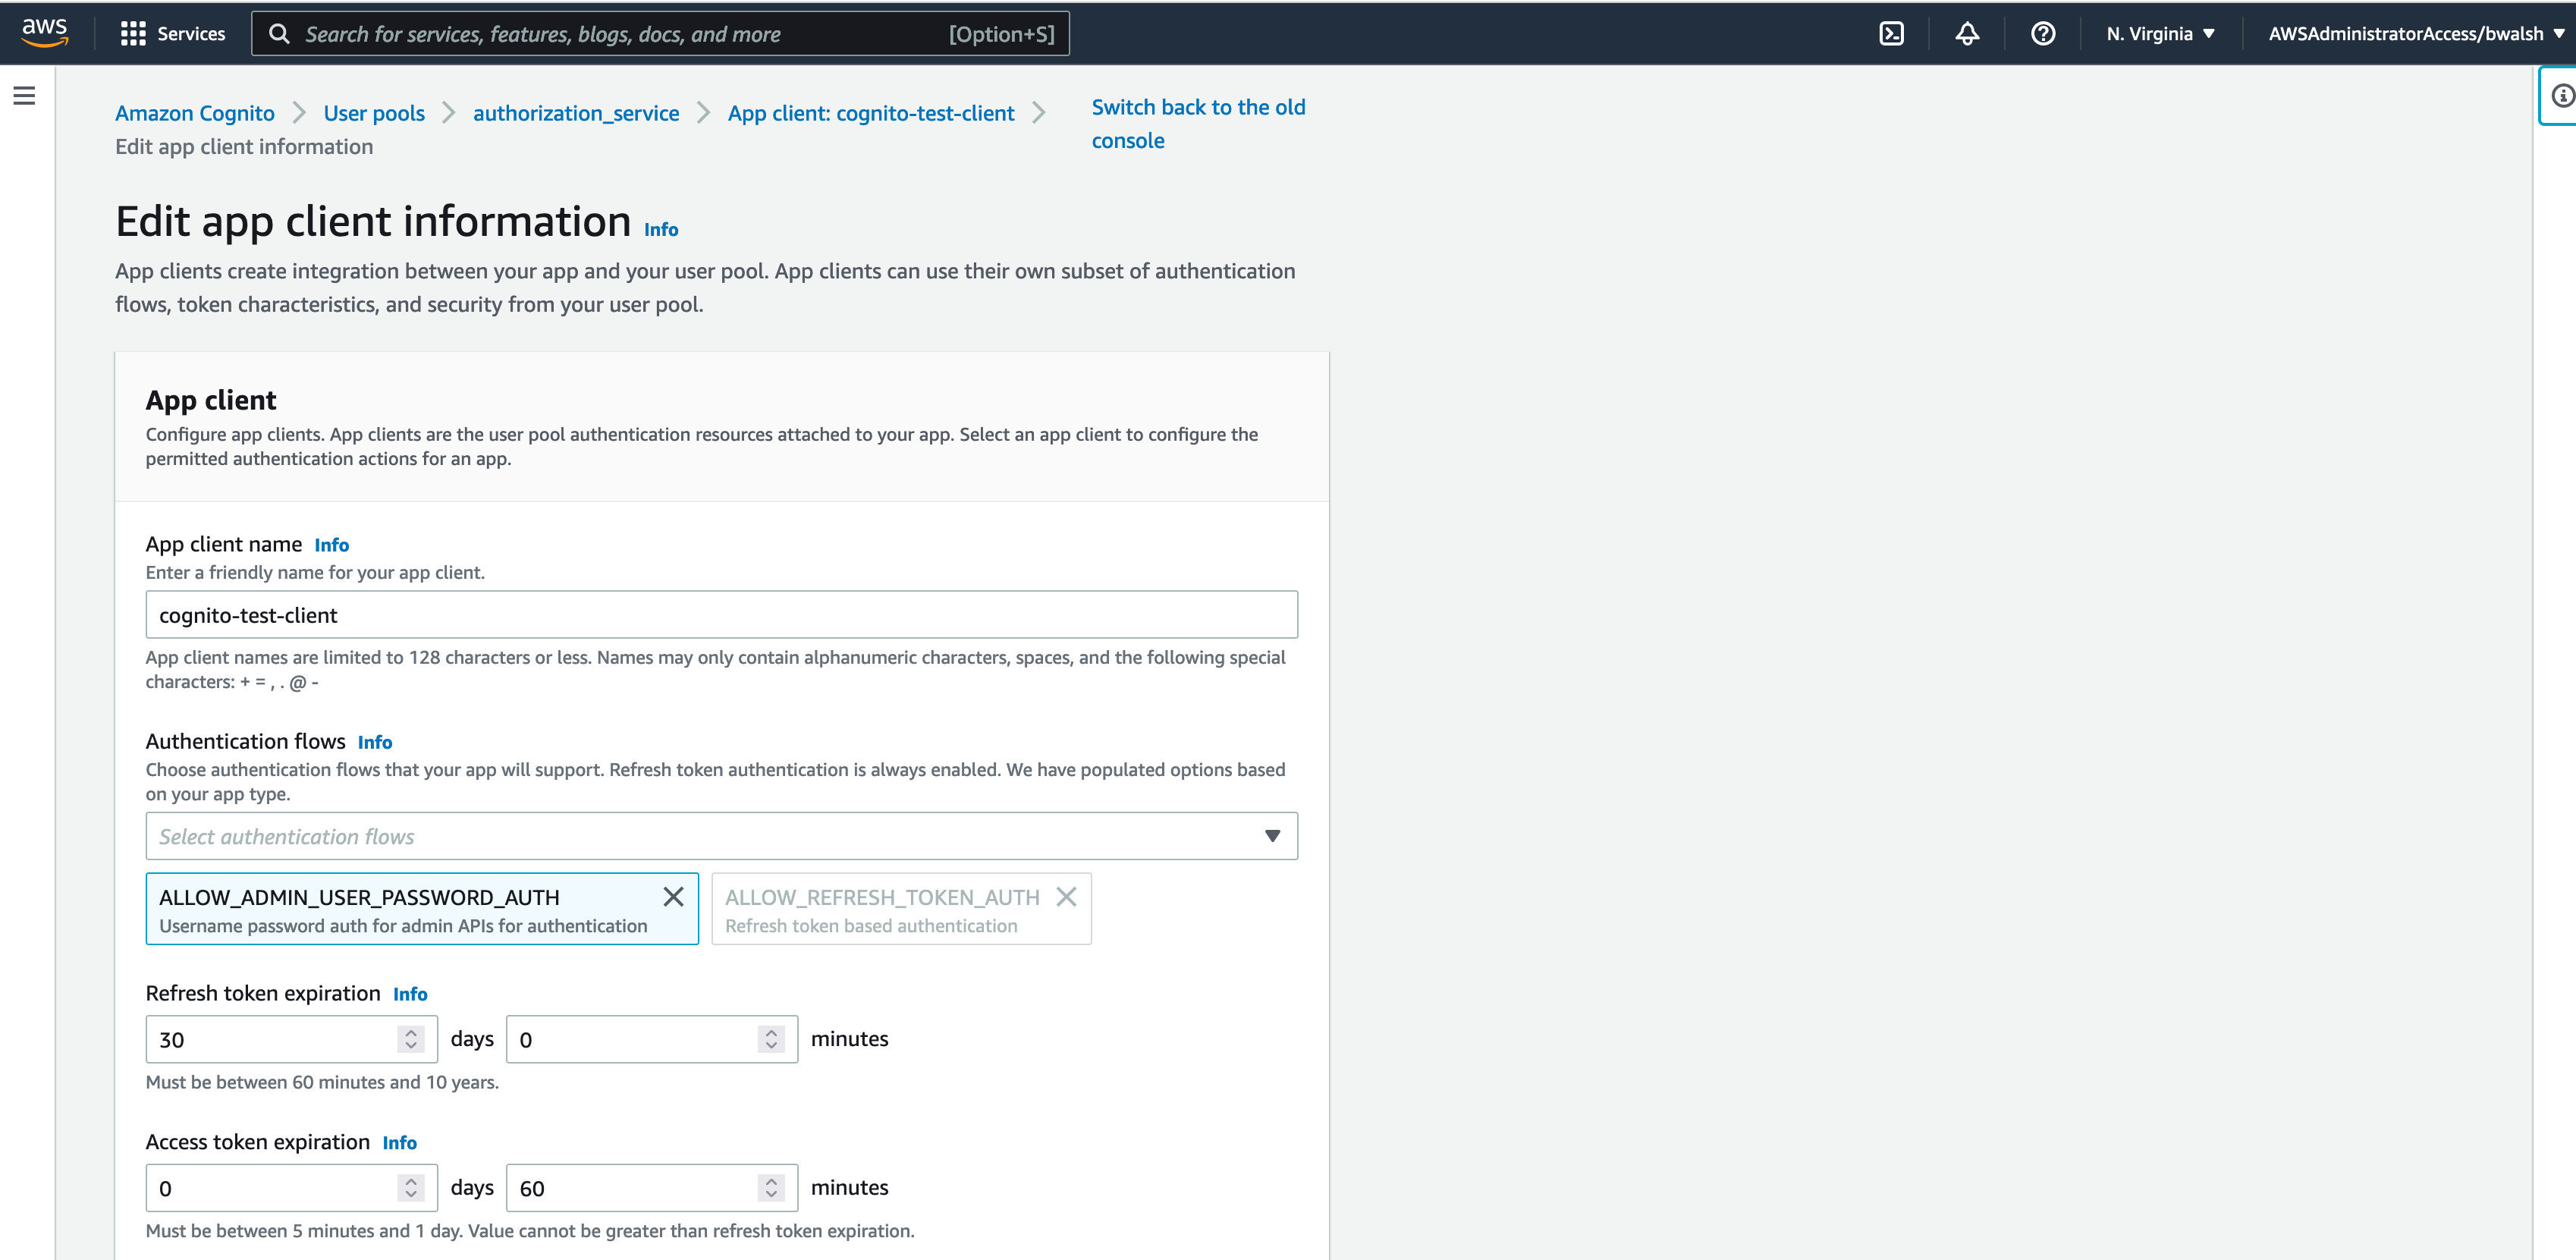This screenshot has height=1260, width=2576.
Task: Go to Amazon Cognito breadcrumb
Action: [x=195, y=113]
